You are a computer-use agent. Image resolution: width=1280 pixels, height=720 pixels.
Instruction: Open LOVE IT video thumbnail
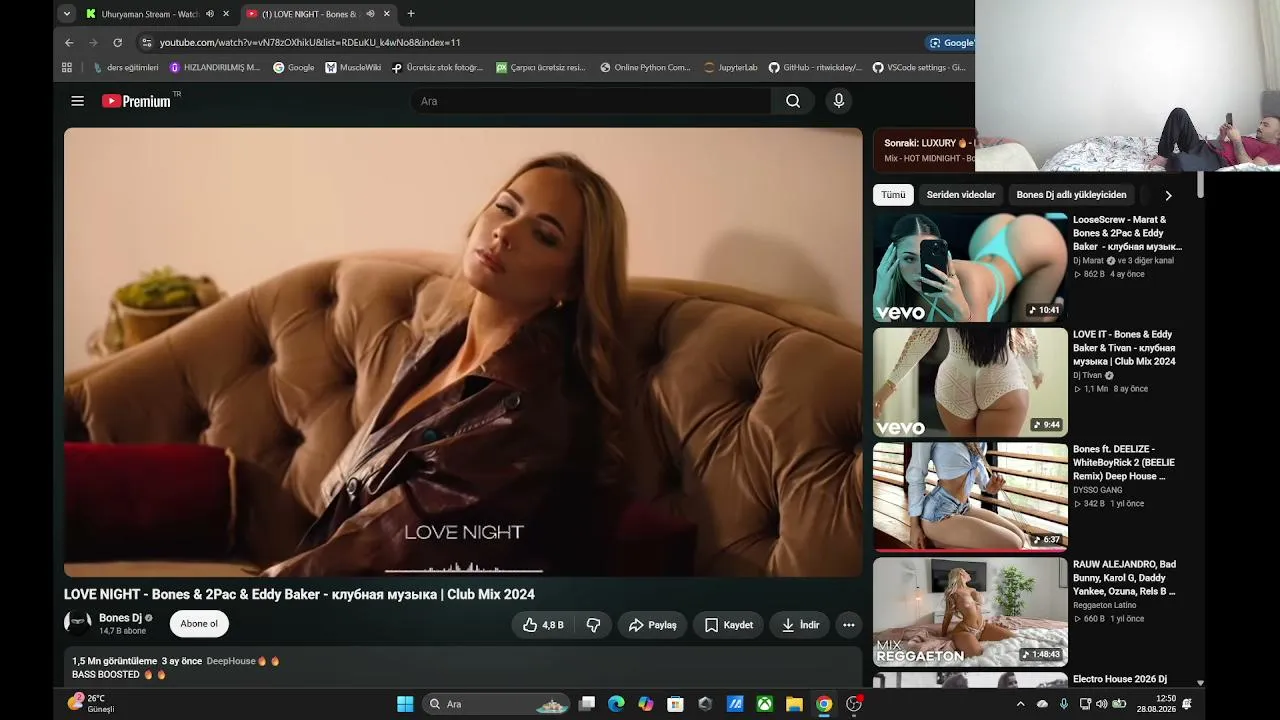click(x=970, y=382)
